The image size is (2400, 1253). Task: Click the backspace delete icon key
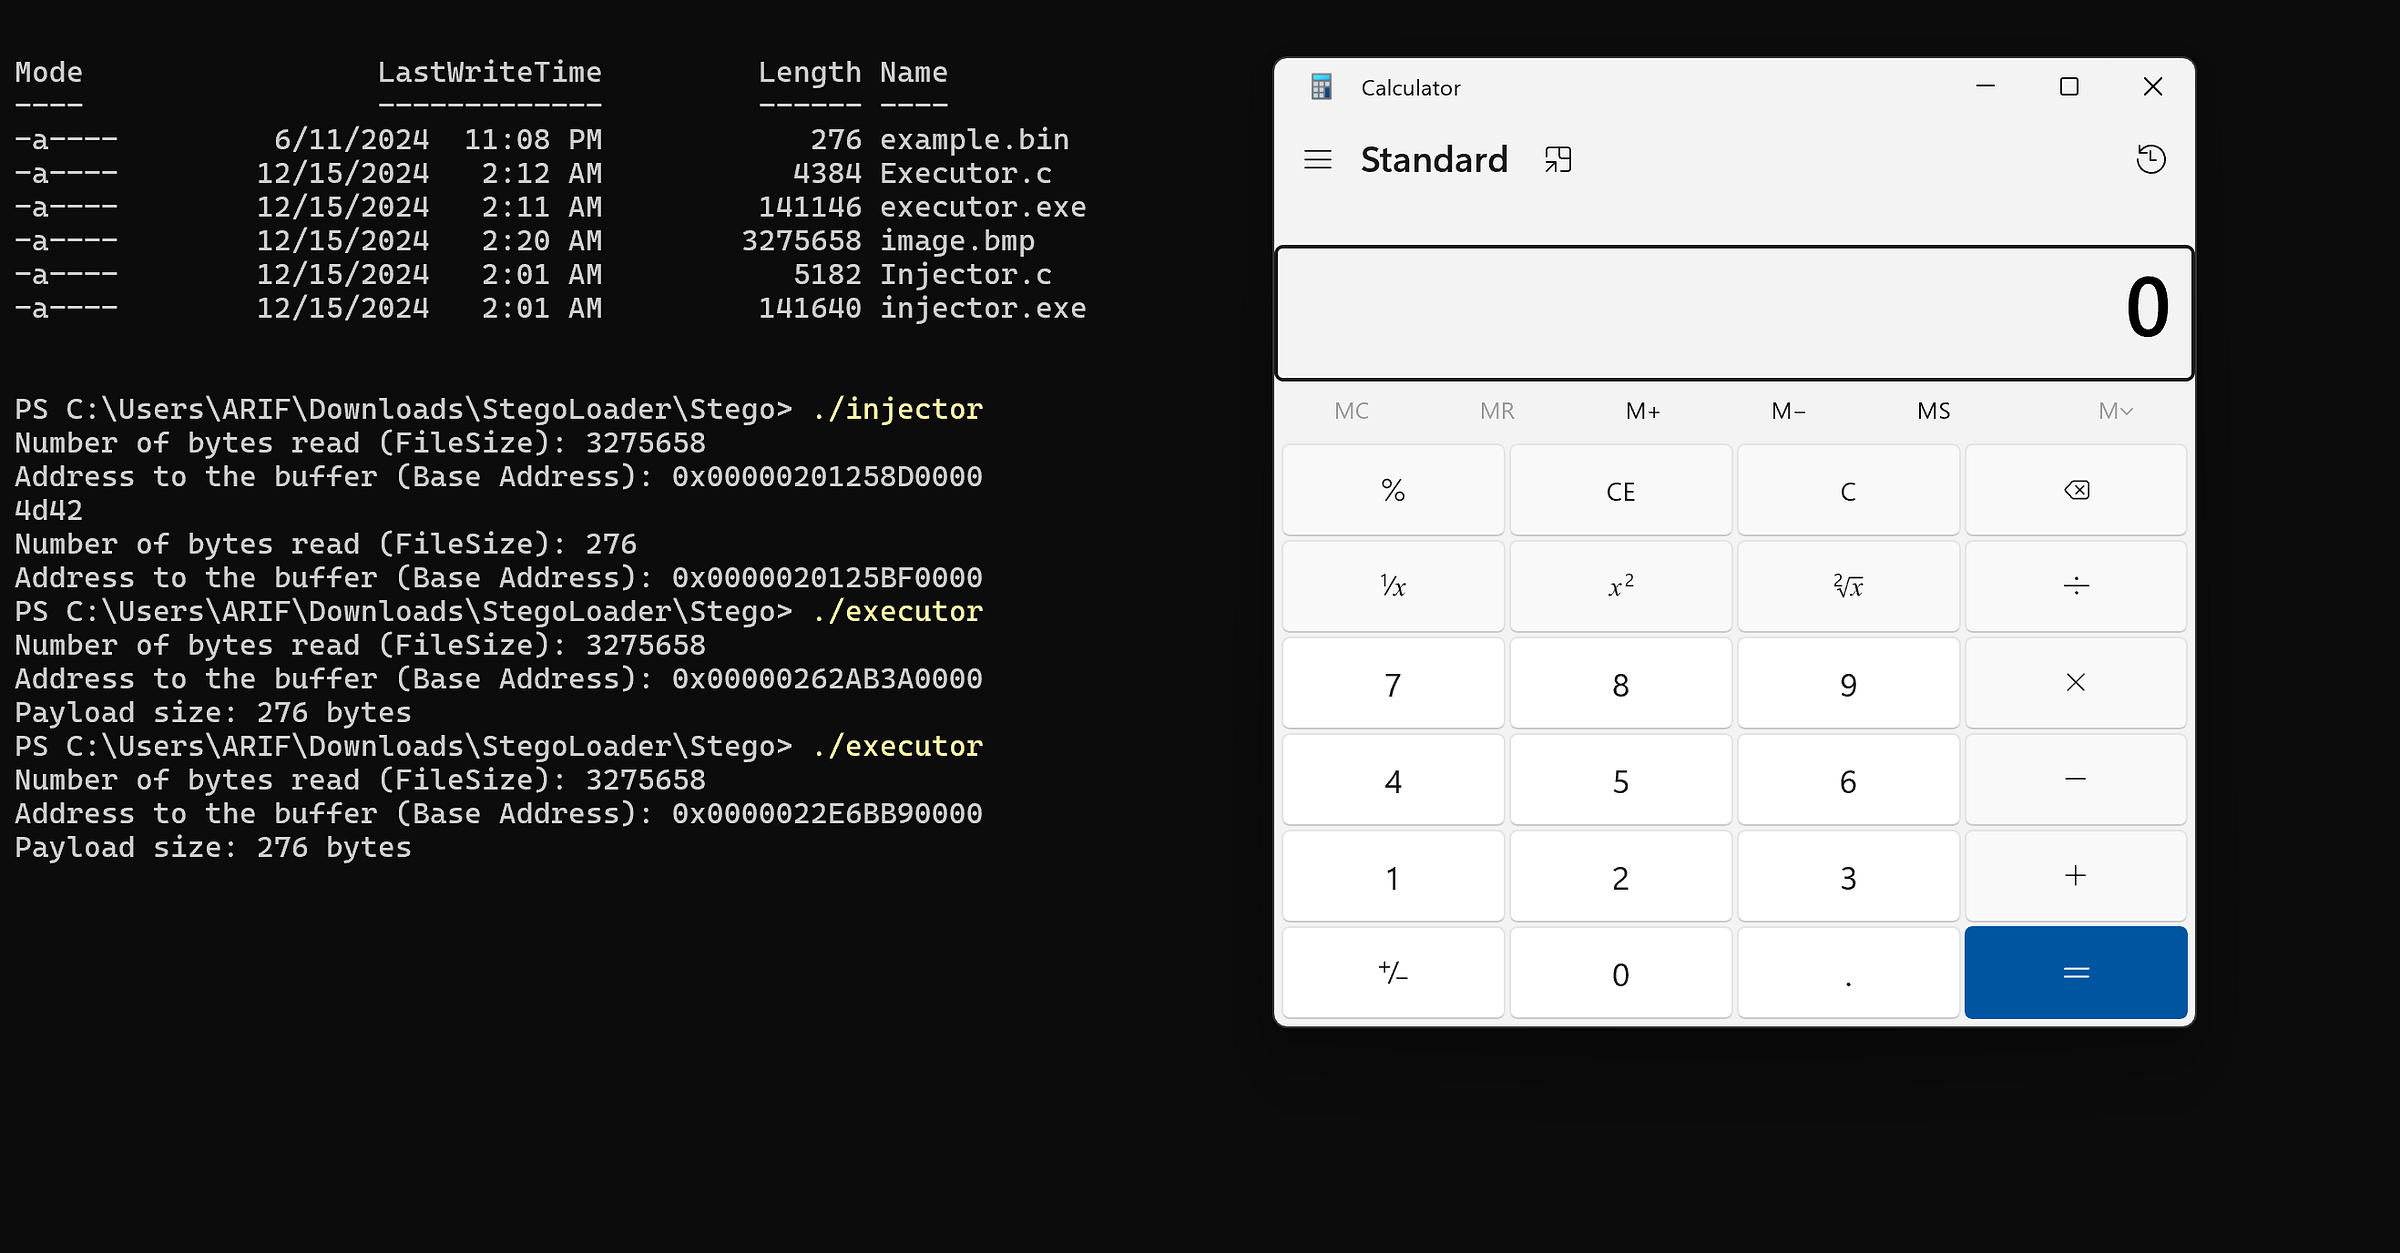pyautogui.click(x=2075, y=490)
